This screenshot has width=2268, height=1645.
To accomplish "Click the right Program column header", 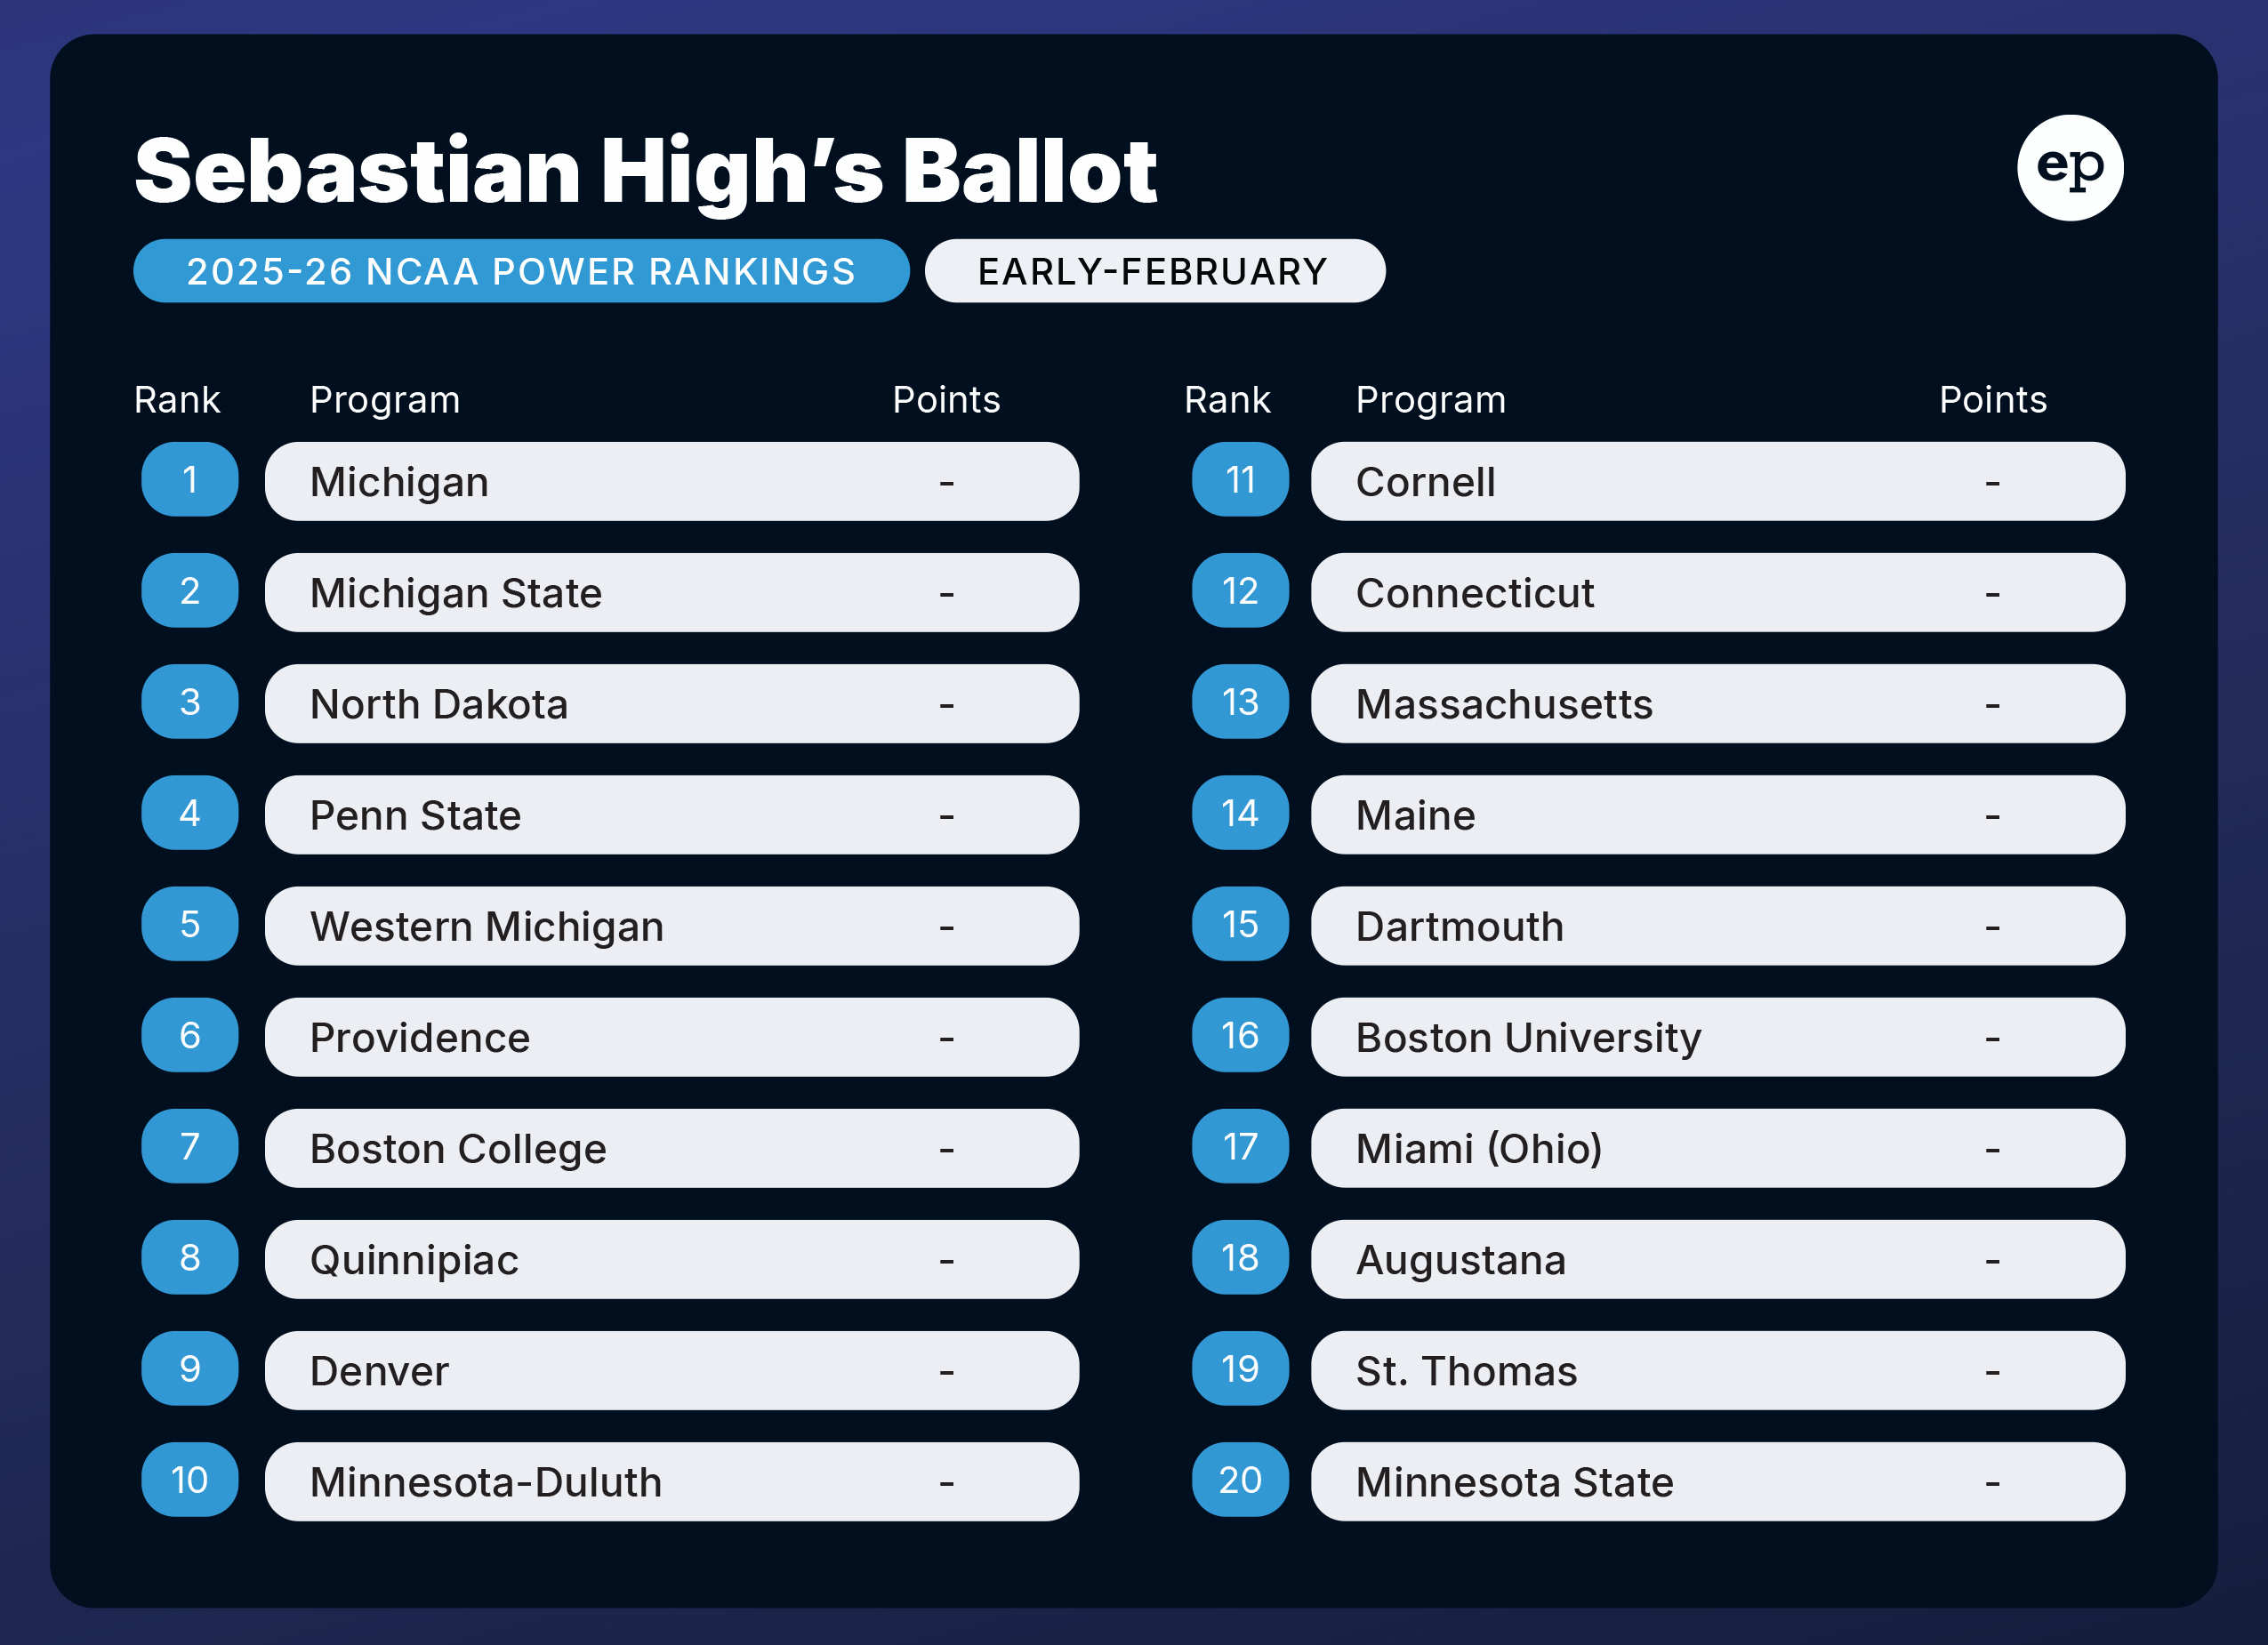I will tap(1430, 400).
